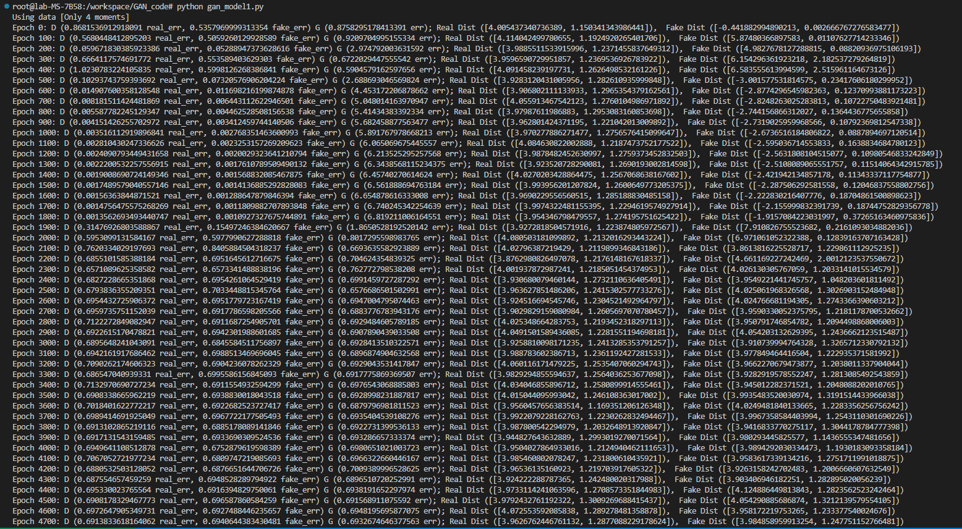Click the blue command decoration dot before the prompt
962x529 pixels.
click(x=6, y=7)
